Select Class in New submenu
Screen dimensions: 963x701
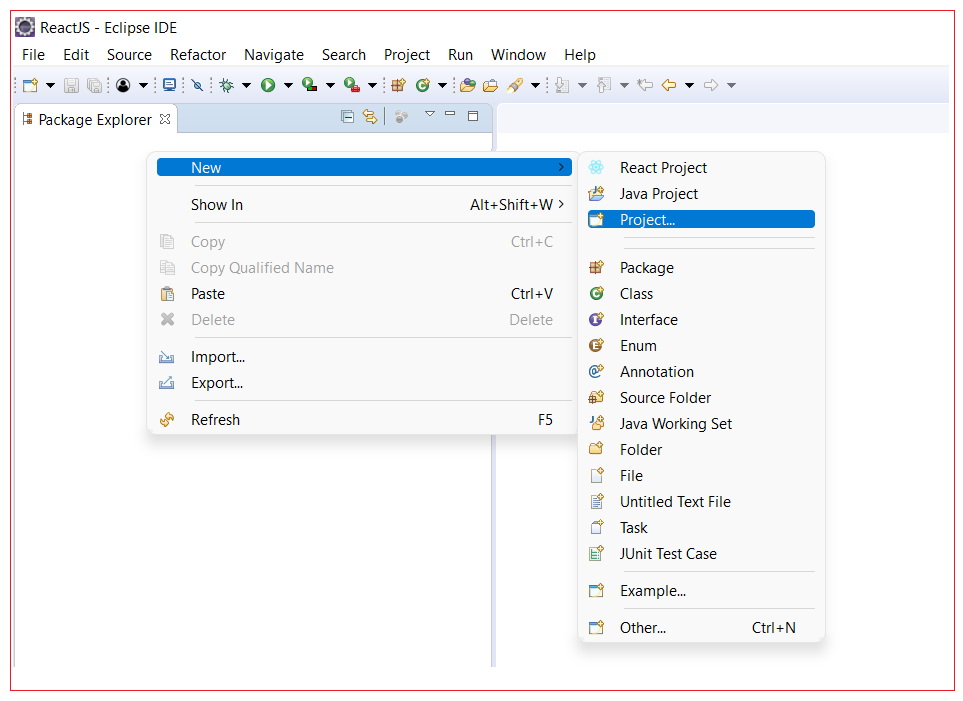[x=701, y=294]
